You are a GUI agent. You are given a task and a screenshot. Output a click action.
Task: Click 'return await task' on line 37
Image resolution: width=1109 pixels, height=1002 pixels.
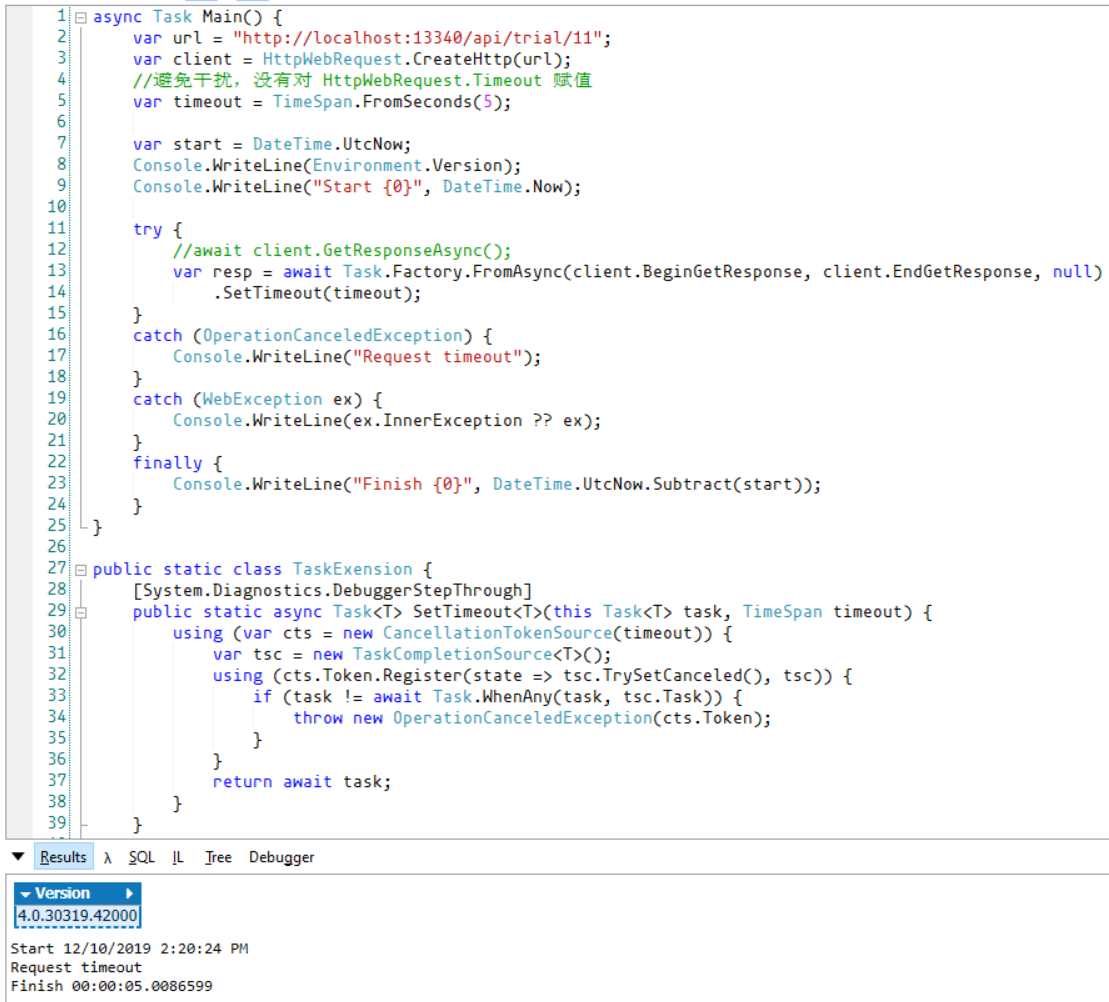[297, 781]
